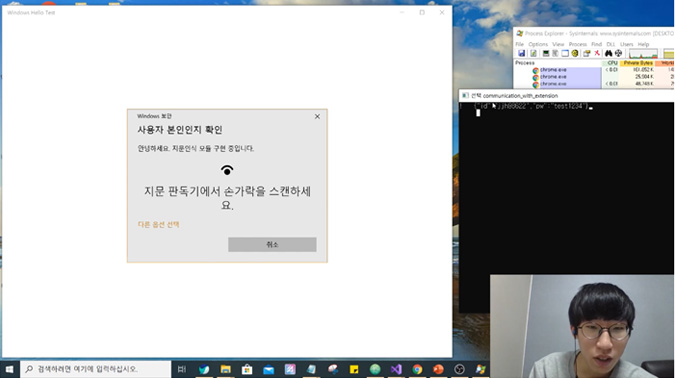This screenshot has width=675, height=378.
Task: Open Process menu in Process Explorer
Action: (x=578, y=44)
